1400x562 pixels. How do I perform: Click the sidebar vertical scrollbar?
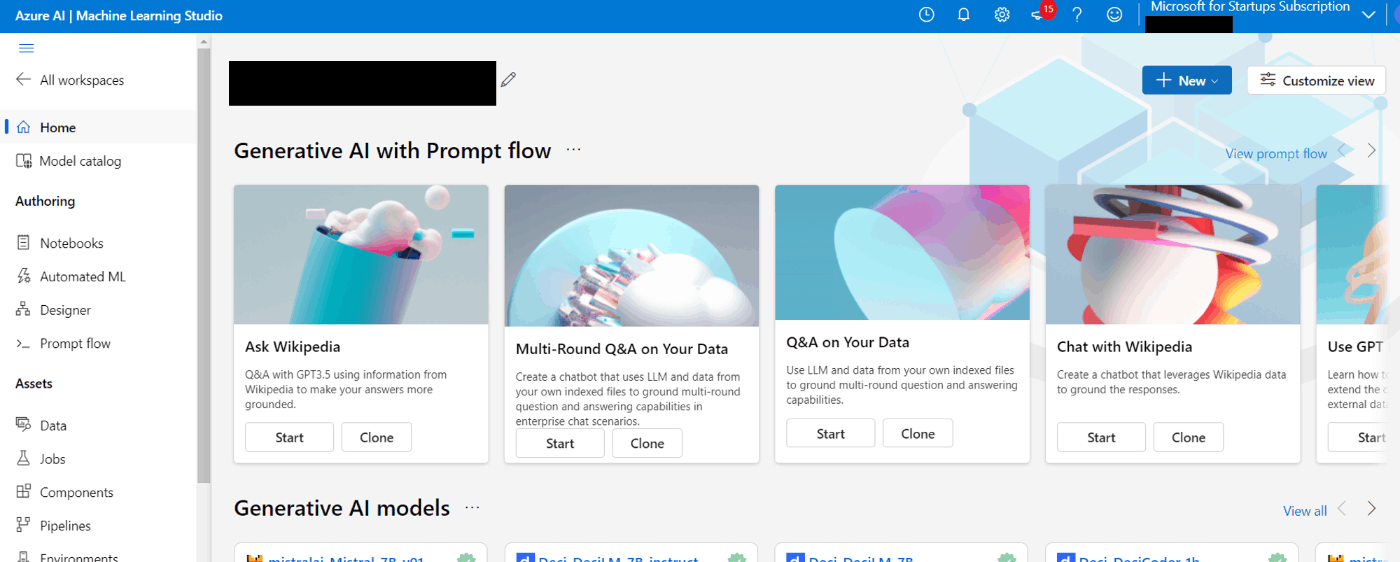[204, 265]
